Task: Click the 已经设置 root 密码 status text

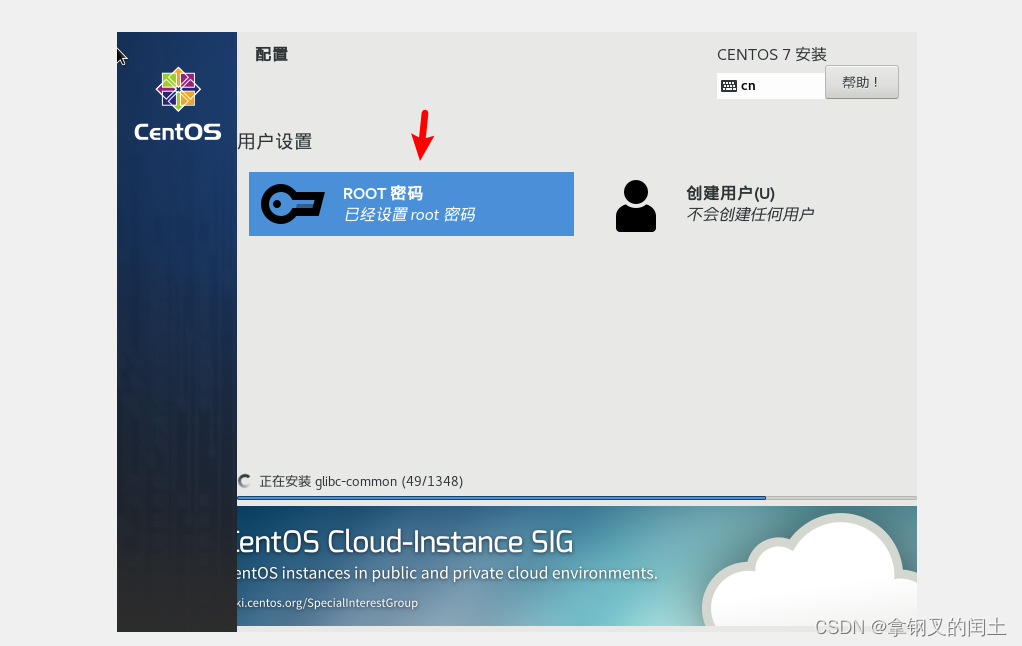Action: pyautogui.click(x=409, y=214)
